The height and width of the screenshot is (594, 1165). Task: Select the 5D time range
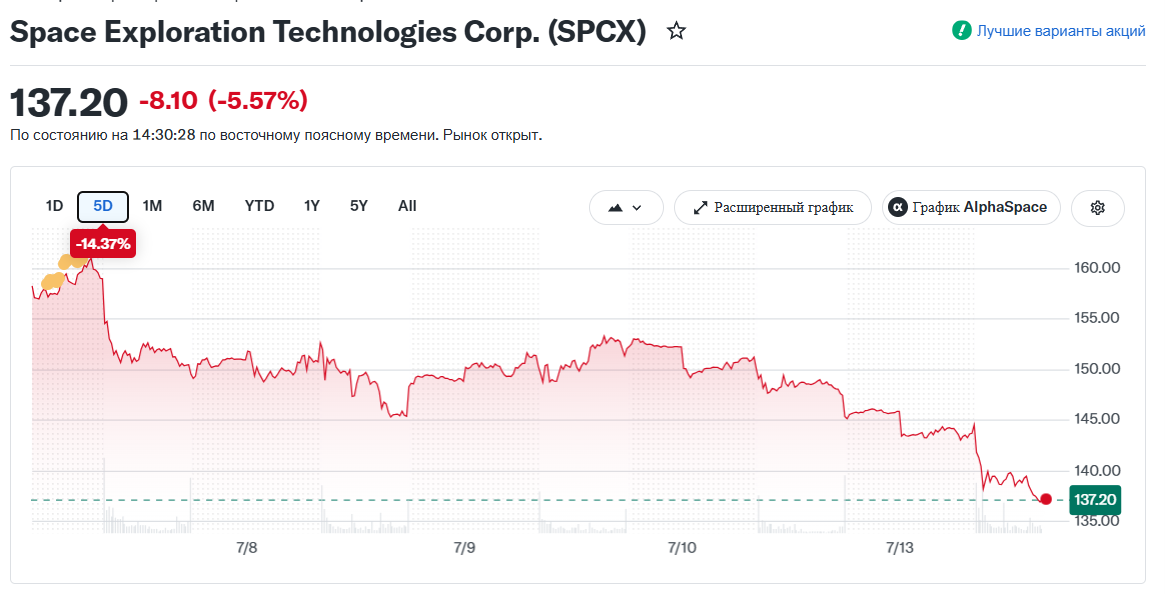[103, 207]
